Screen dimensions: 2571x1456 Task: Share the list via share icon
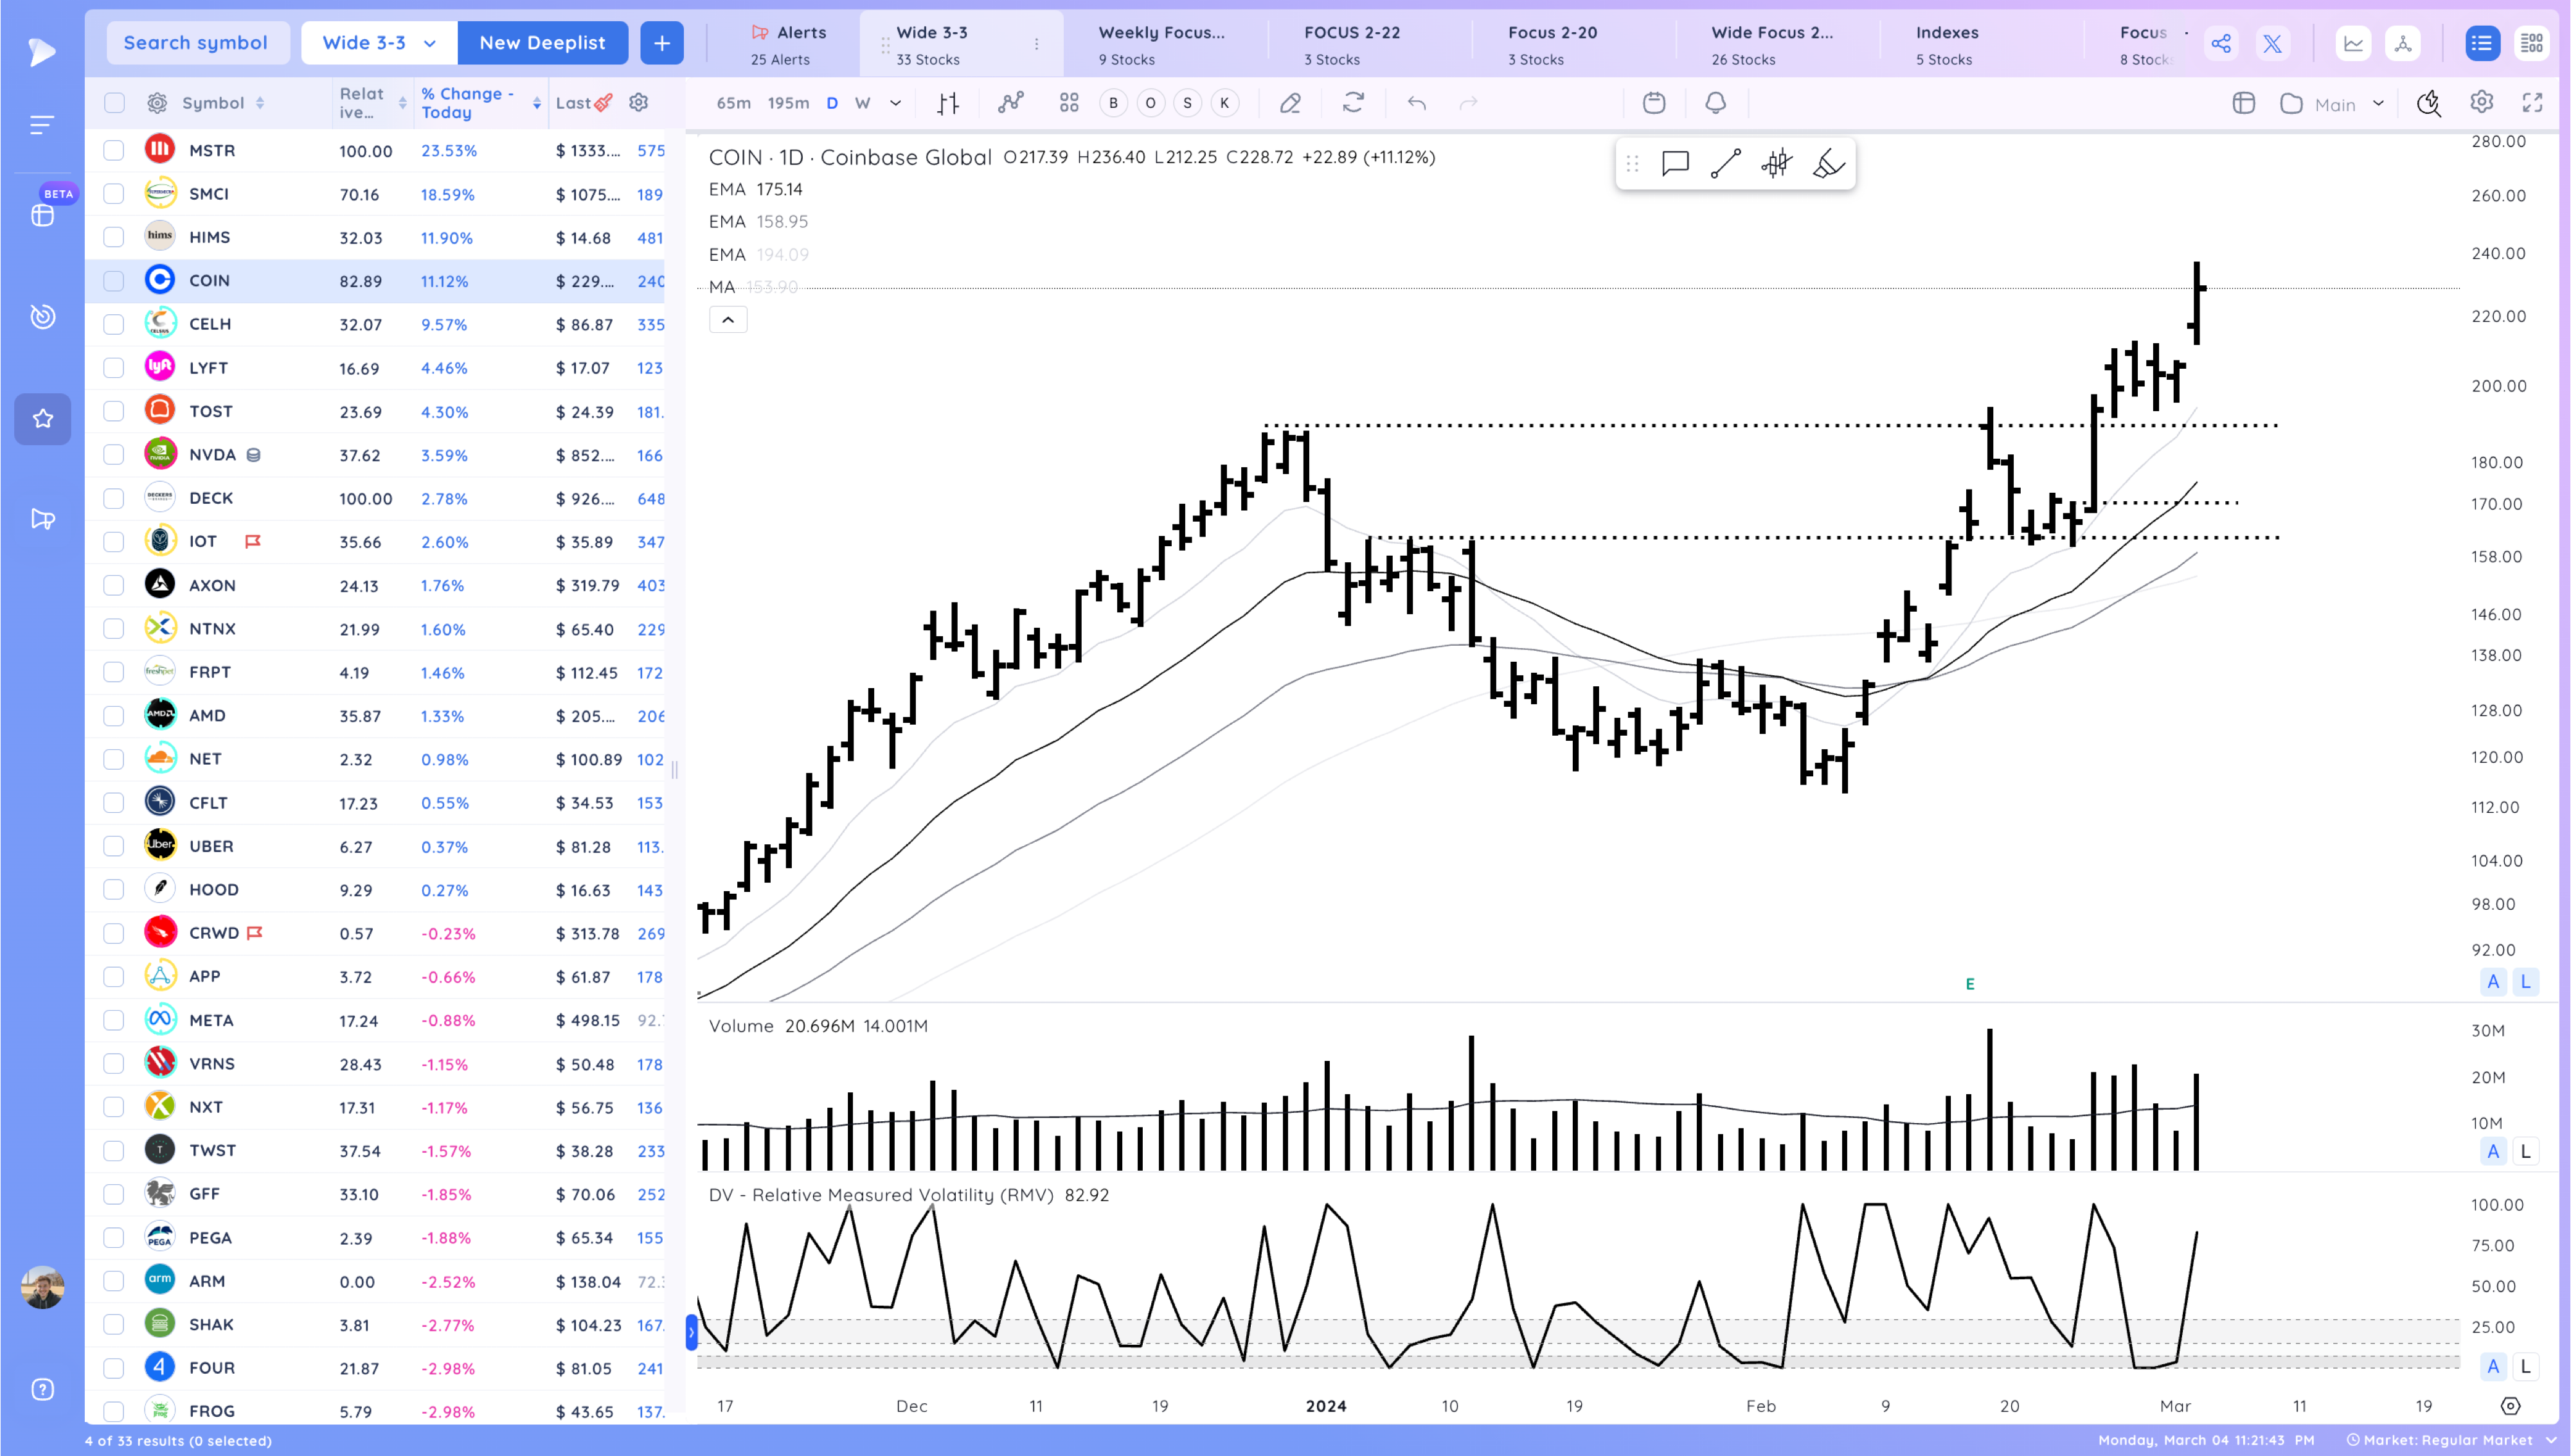(x=2221, y=43)
